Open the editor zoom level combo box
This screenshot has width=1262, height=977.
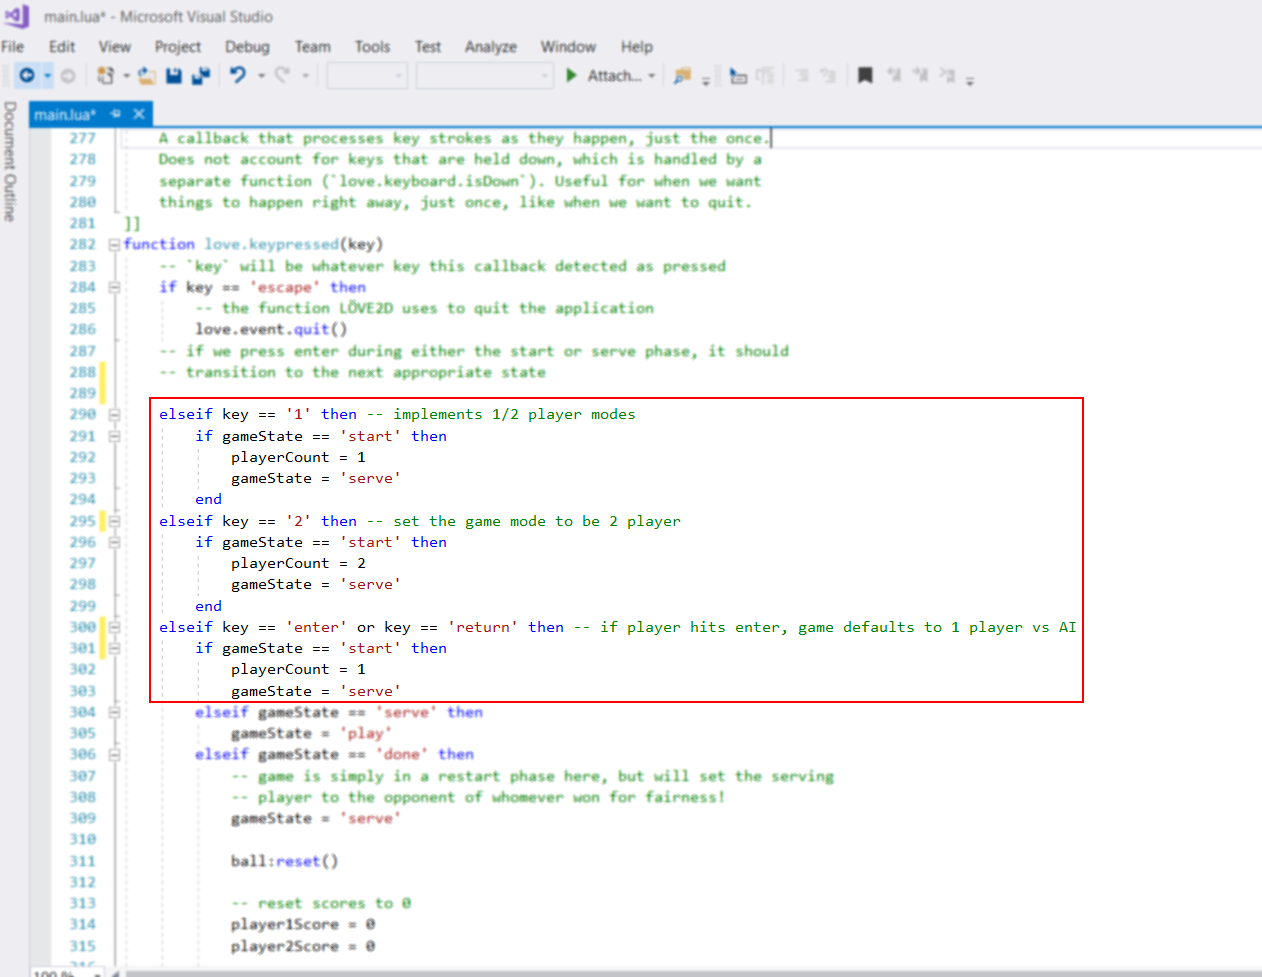[x=67, y=972]
